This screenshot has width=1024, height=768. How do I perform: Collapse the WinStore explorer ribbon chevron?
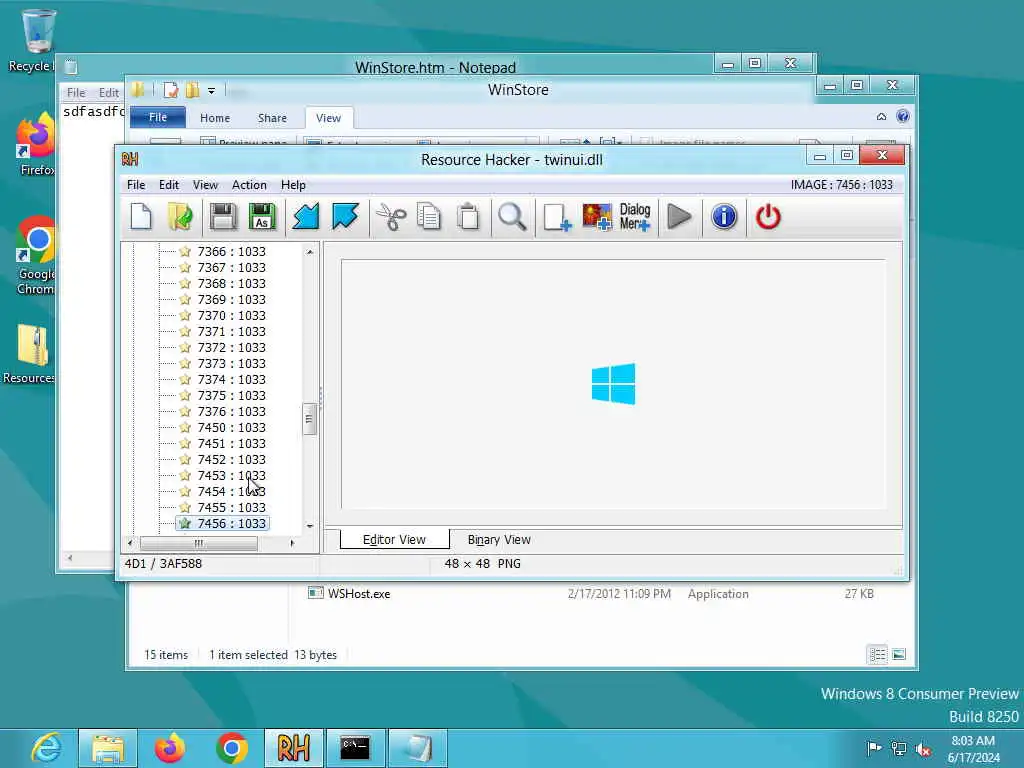click(881, 117)
